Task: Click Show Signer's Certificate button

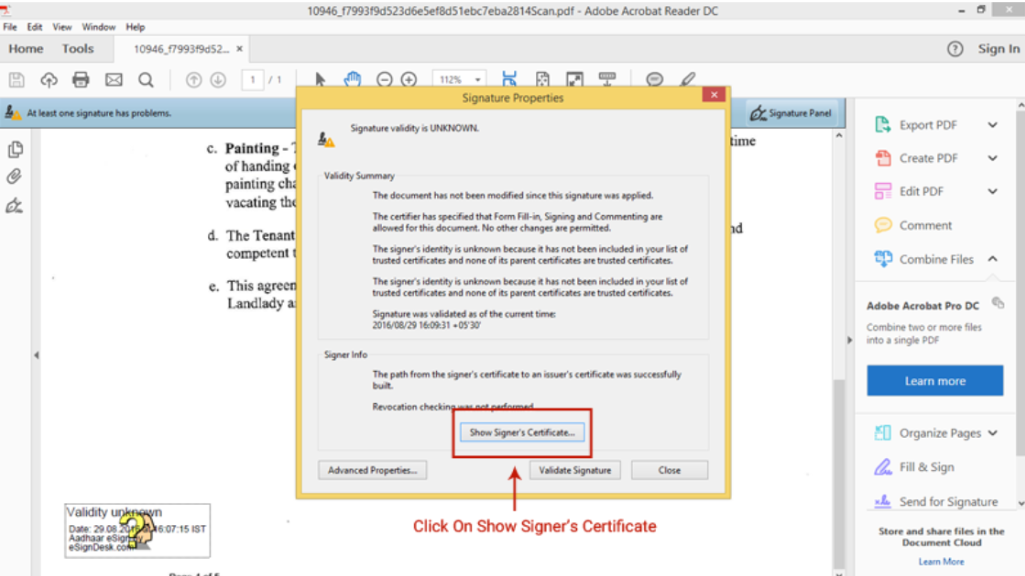Action: [x=522, y=433]
